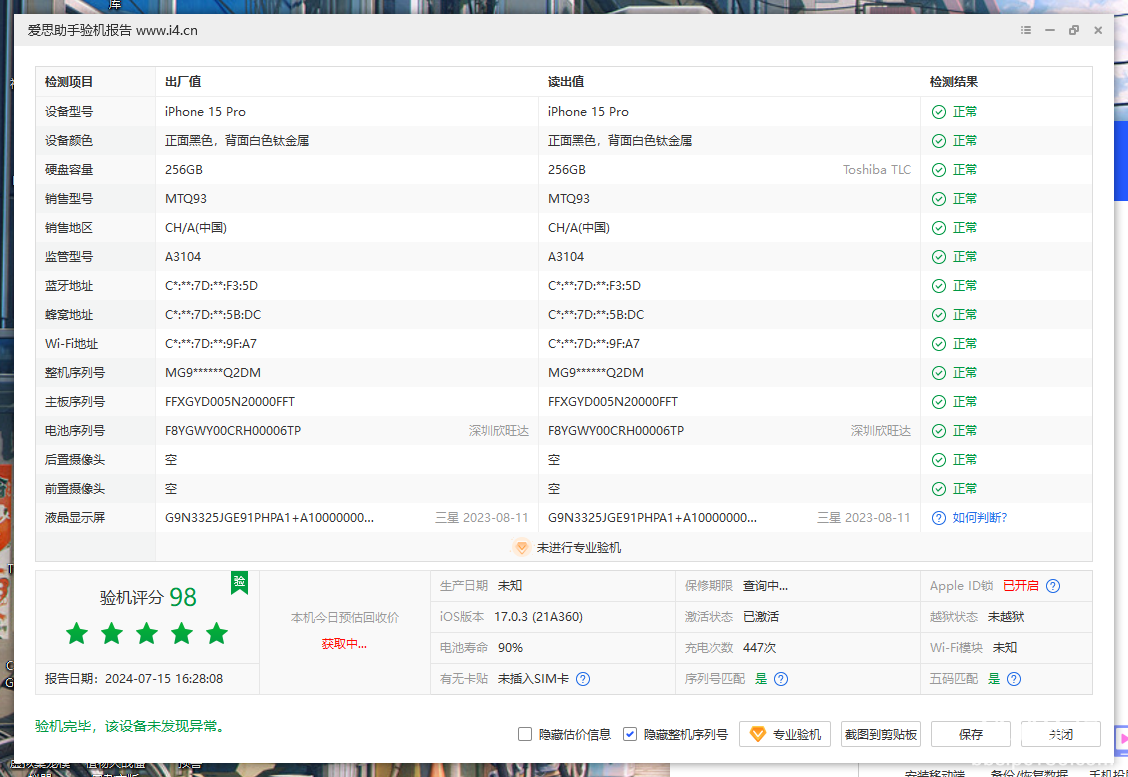Open the title bar menu list icon
The image size is (1128, 777).
(1026, 30)
